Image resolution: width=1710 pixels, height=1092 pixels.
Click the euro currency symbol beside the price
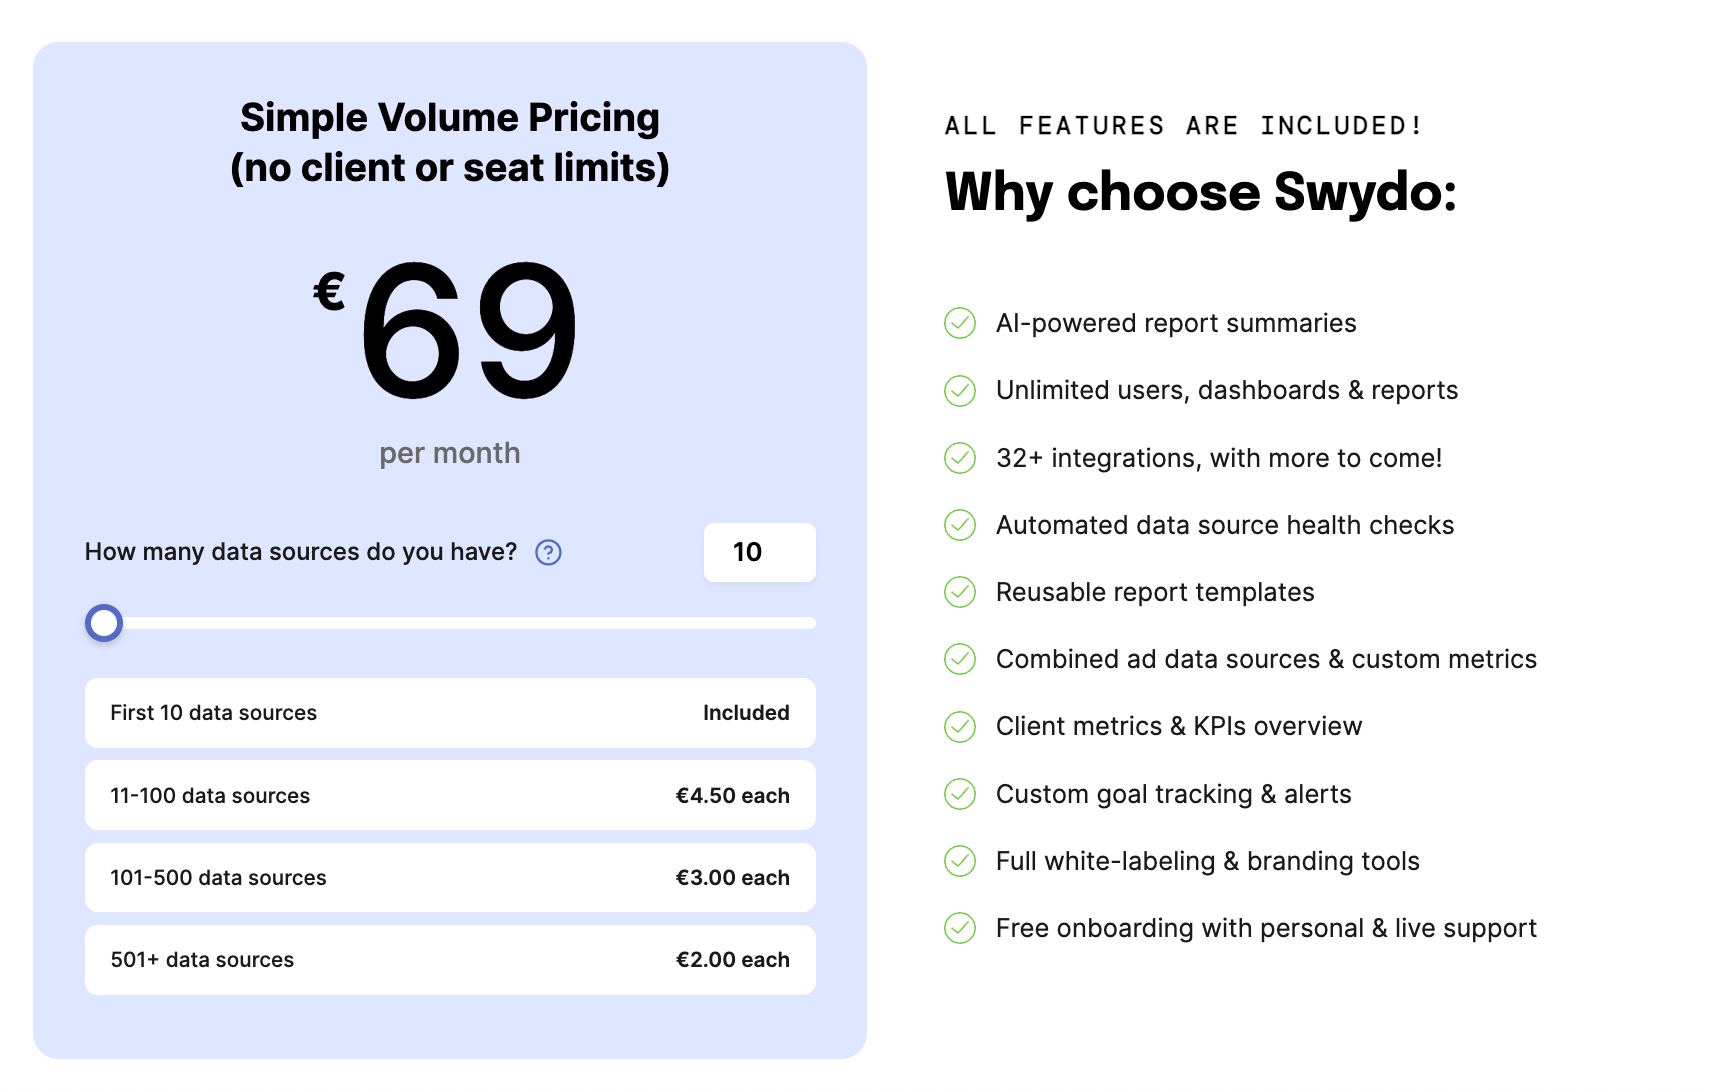[x=329, y=292]
